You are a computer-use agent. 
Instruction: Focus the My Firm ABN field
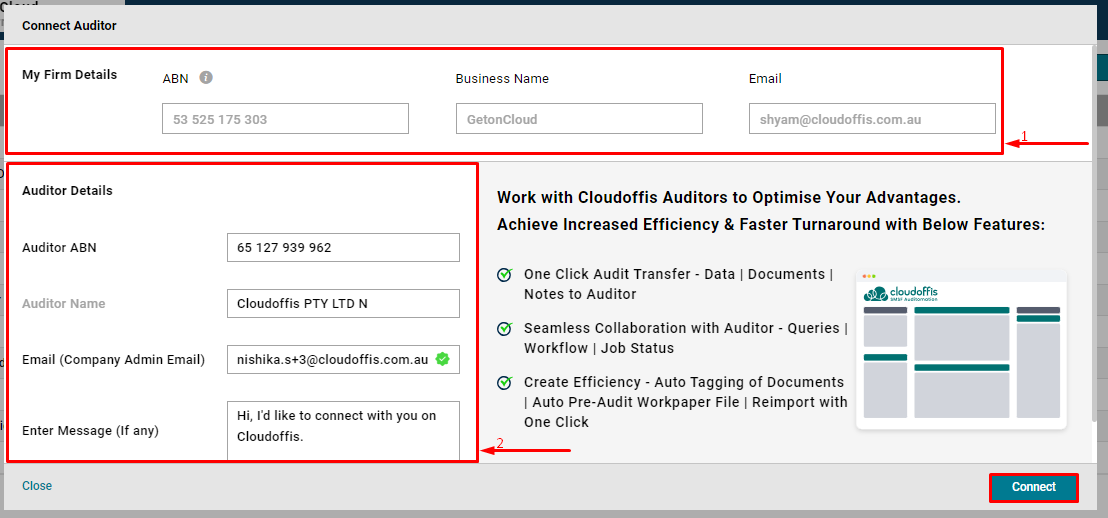[x=285, y=119]
